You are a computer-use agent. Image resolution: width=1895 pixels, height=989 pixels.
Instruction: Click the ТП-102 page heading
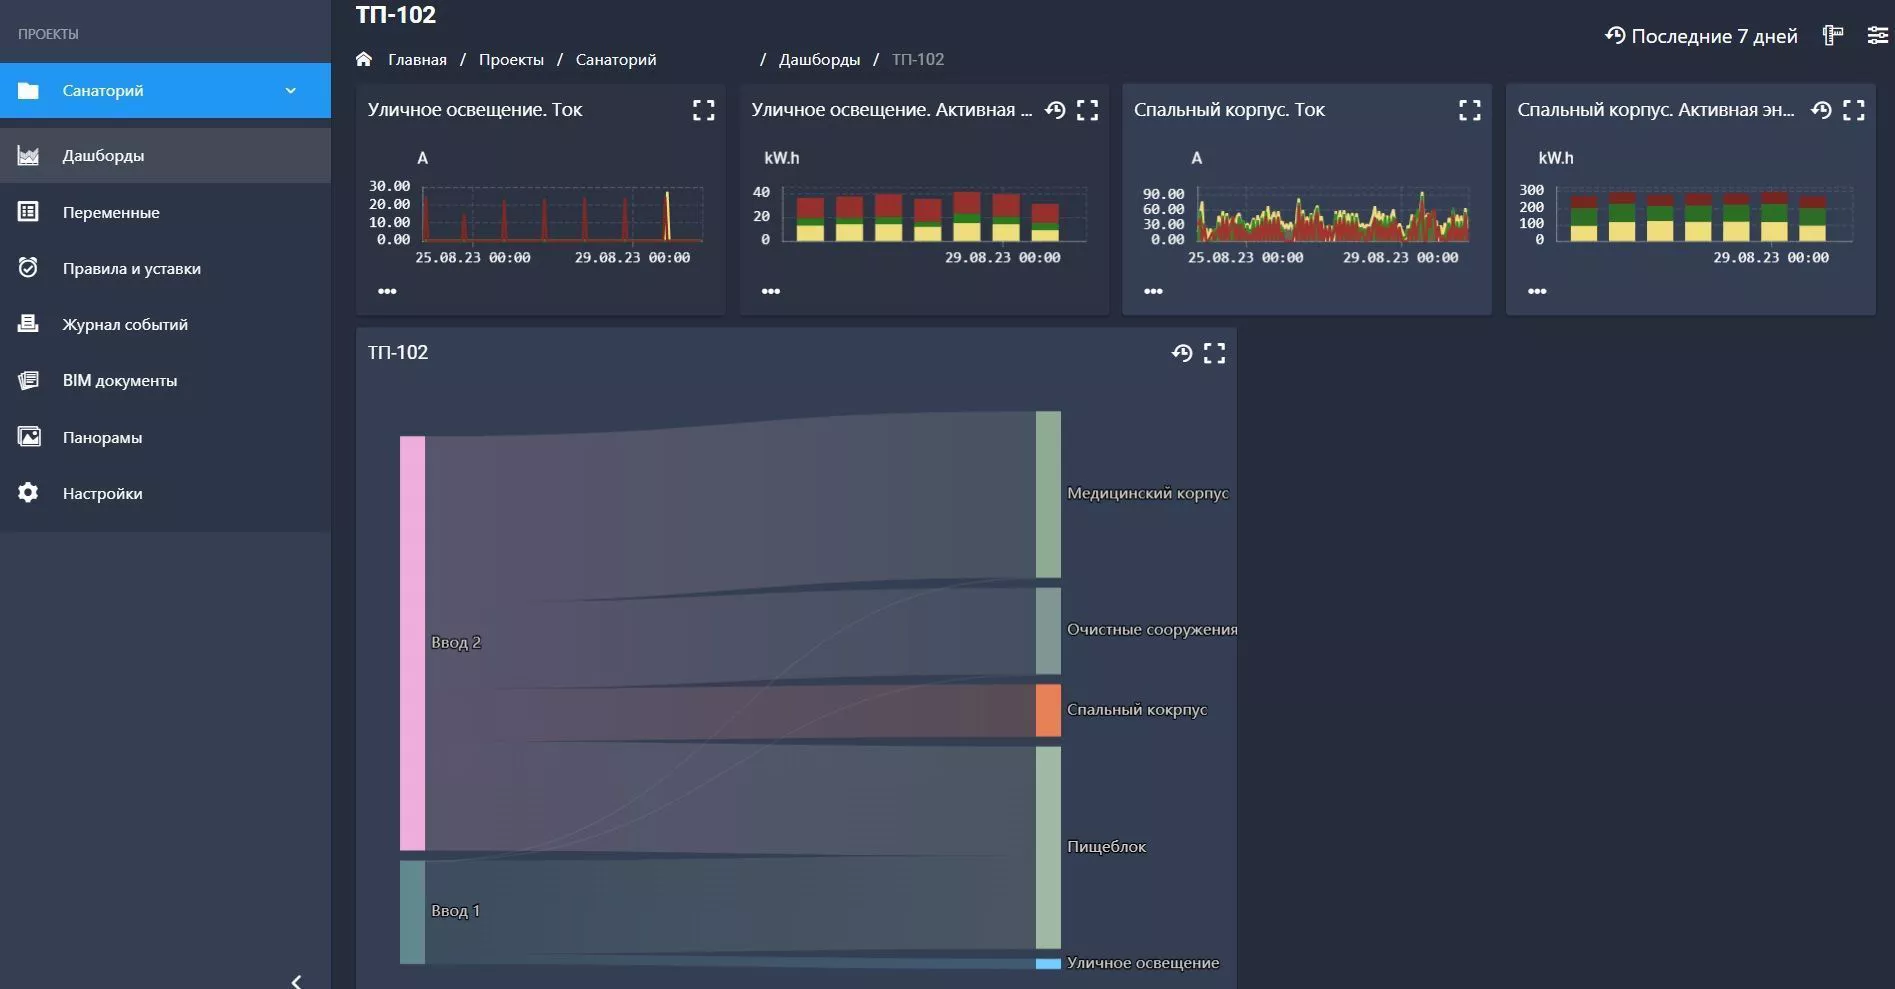396,15
